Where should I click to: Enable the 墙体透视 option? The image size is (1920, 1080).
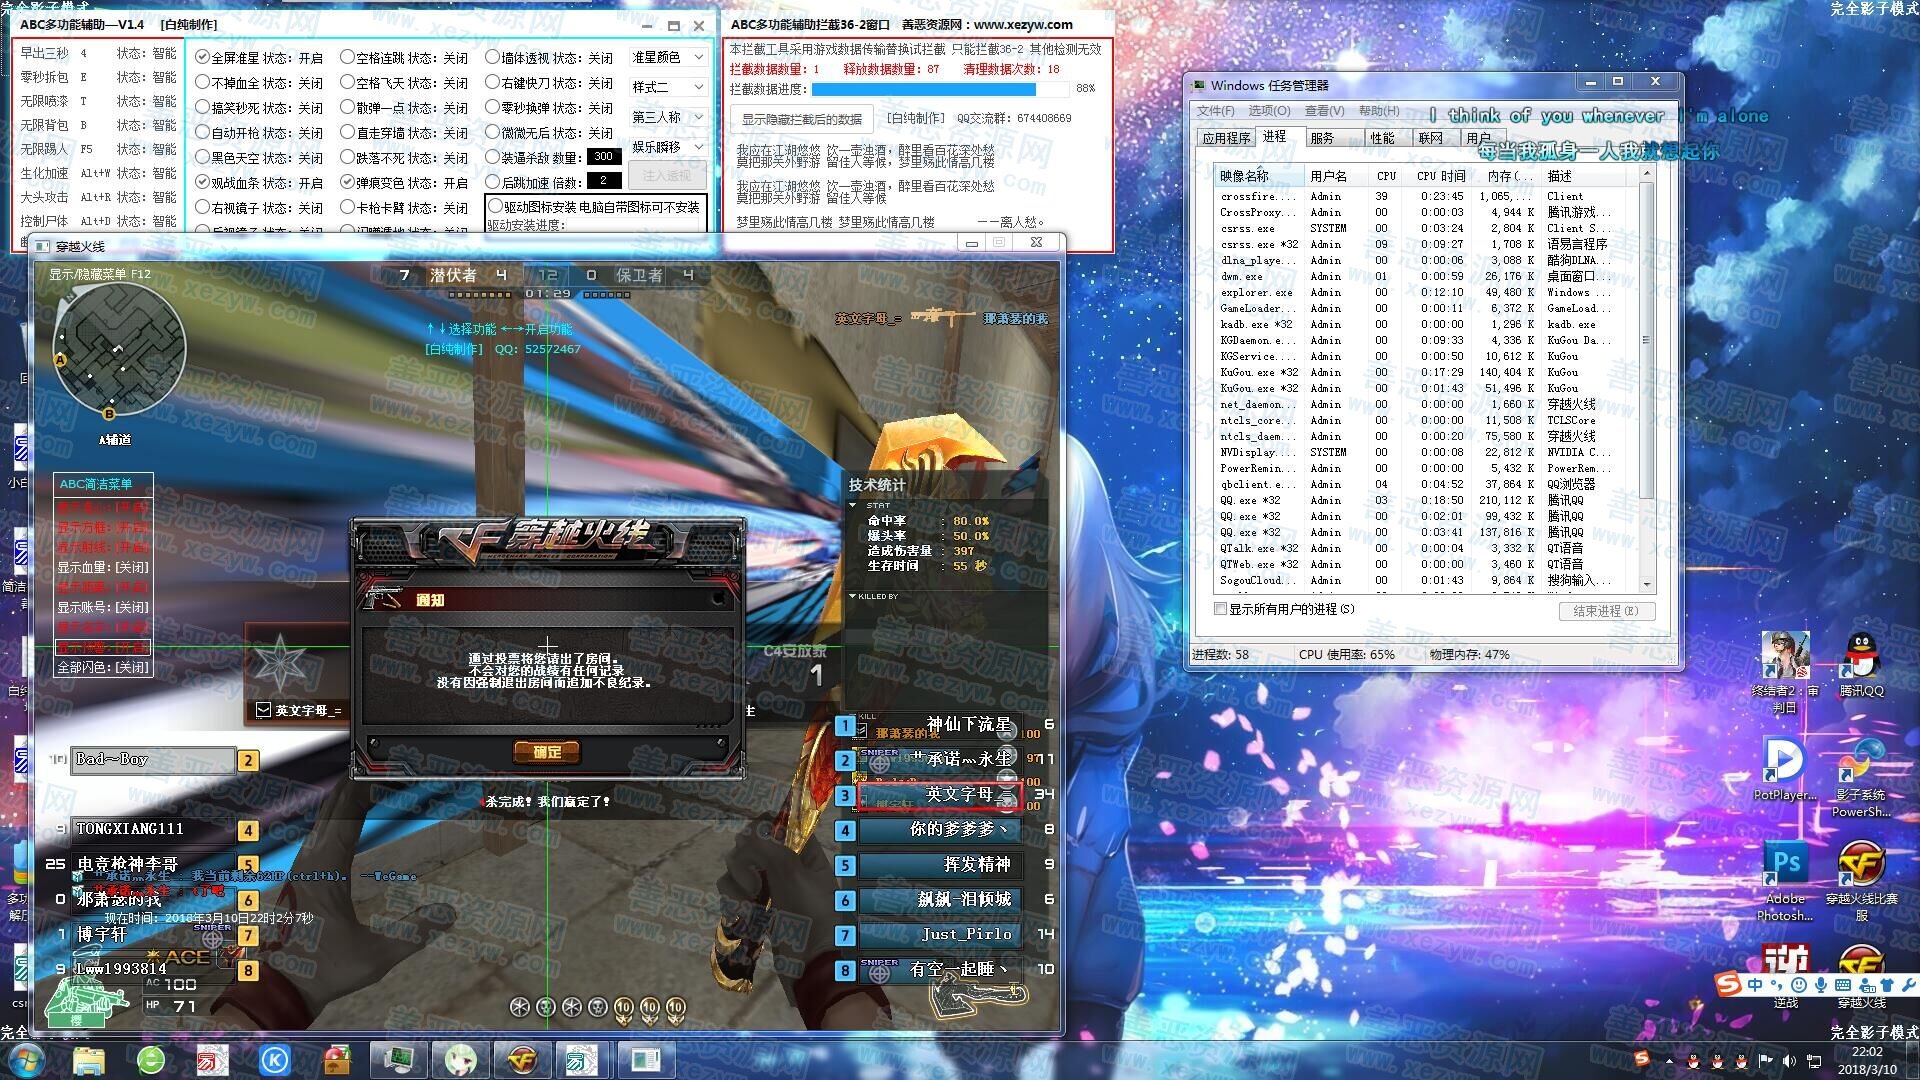[x=493, y=58]
